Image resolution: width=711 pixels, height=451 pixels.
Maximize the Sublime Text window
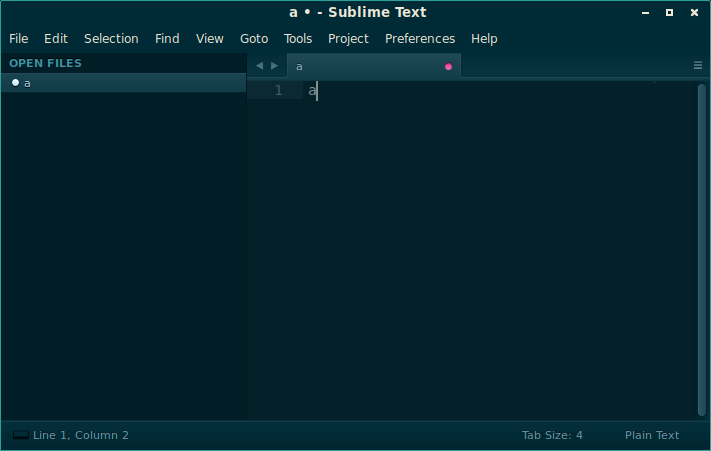669,13
